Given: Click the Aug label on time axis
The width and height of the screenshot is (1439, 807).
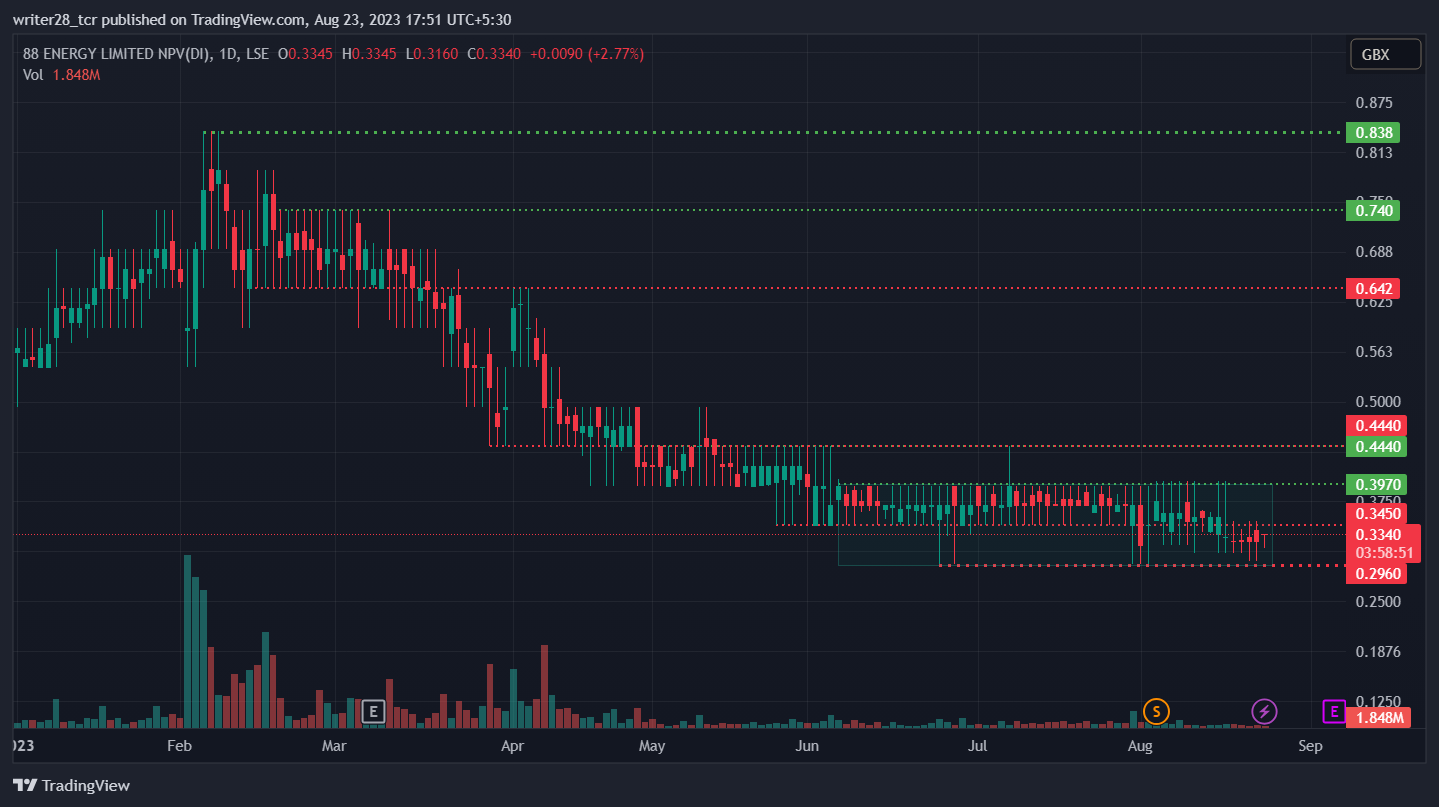Looking at the screenshot, I should 1139,746.
